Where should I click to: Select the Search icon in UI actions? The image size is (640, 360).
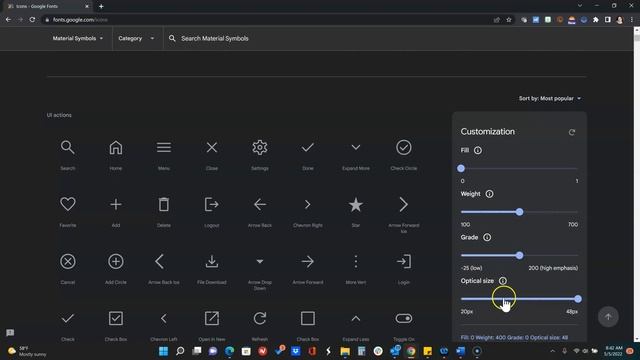[68, 147]
